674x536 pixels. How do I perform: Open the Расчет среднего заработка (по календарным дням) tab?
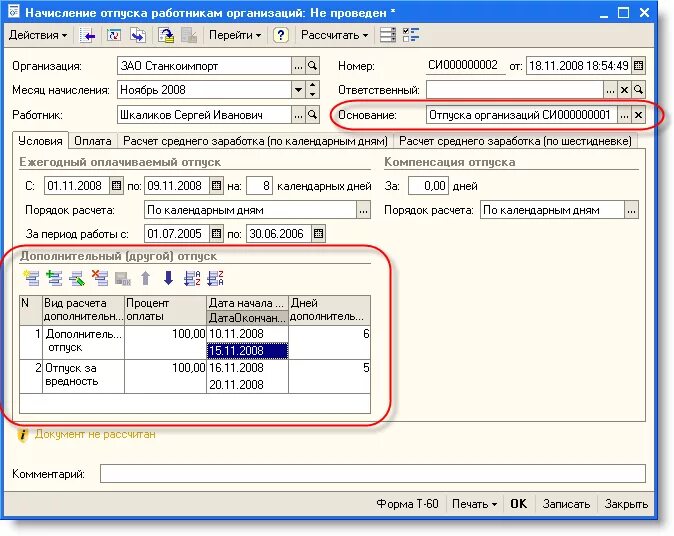tap(255, 141)
